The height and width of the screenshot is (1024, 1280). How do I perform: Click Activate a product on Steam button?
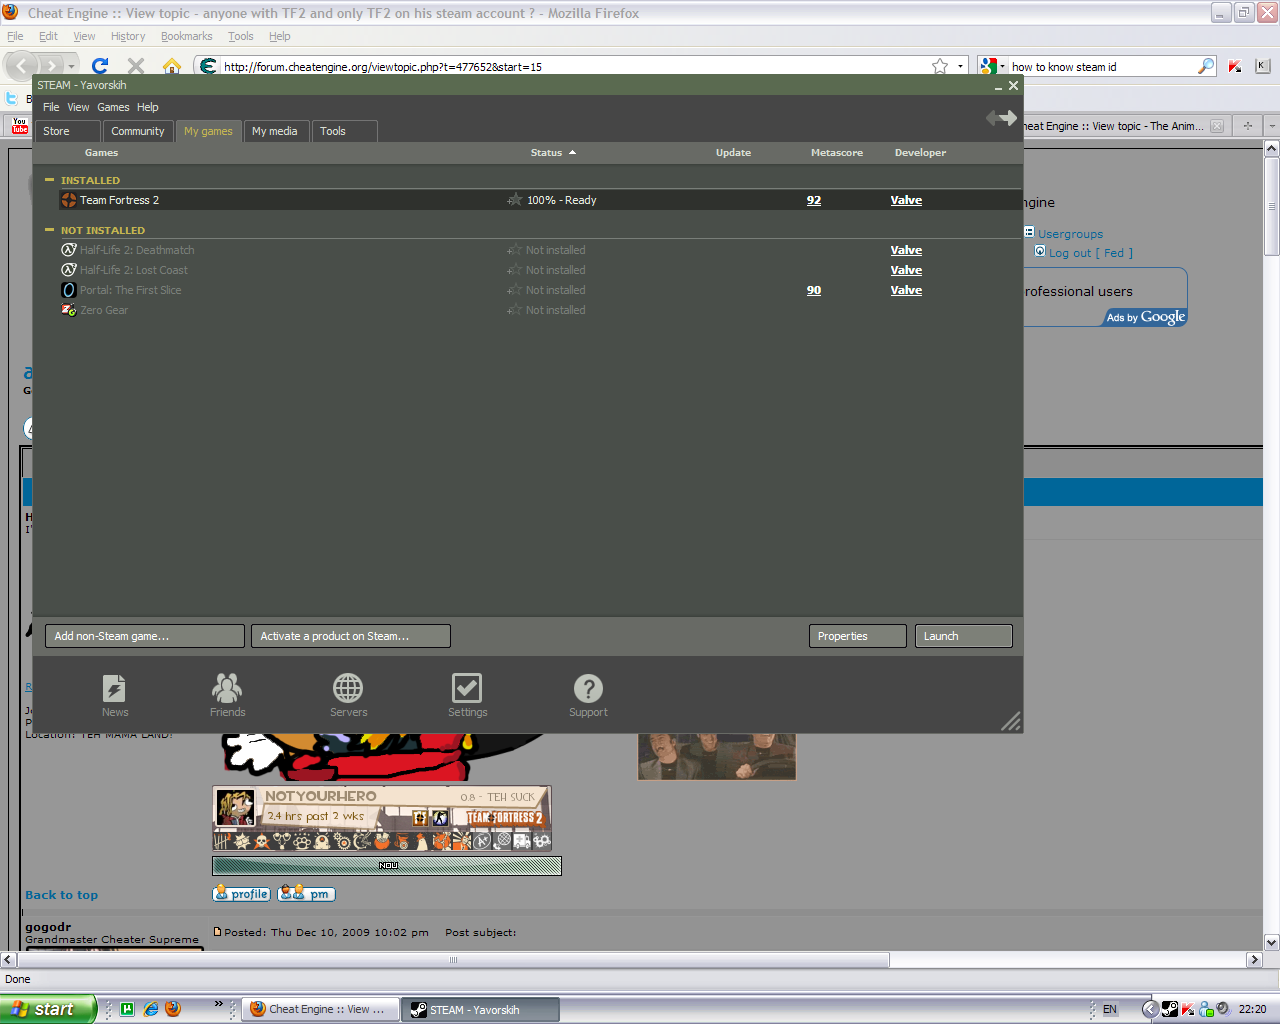tap(351, 636)
